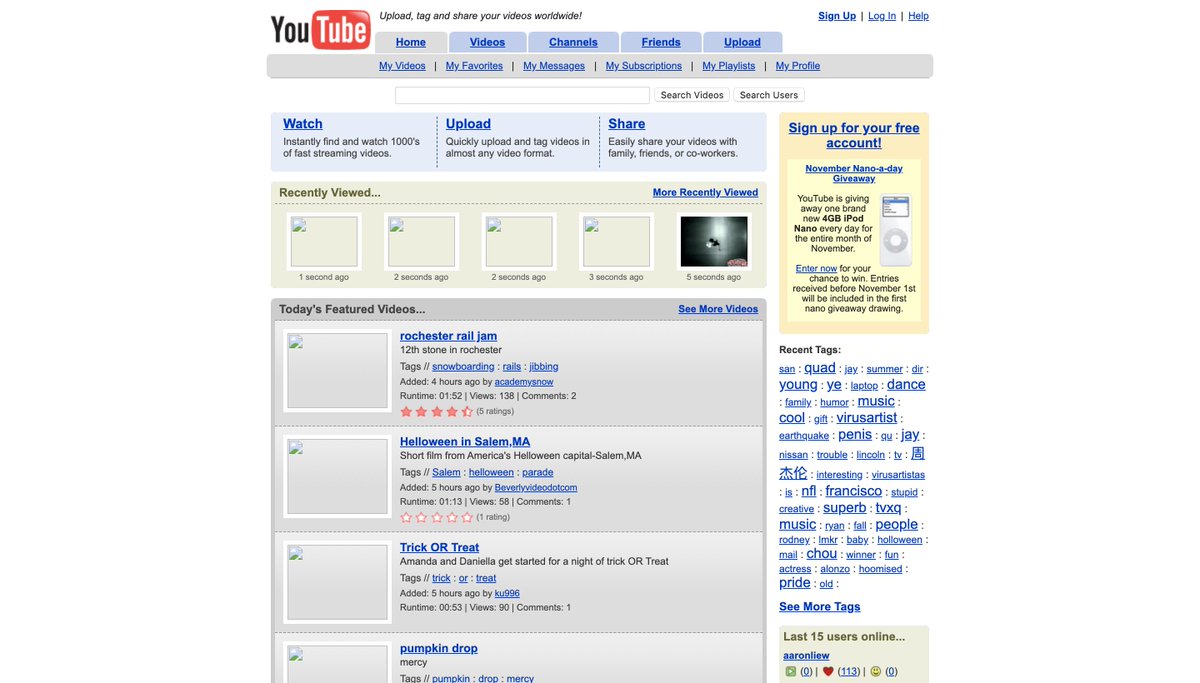
Task: Open the recently viewed thumbnail from 1 second ago
Action: click(x=324, y=242)
